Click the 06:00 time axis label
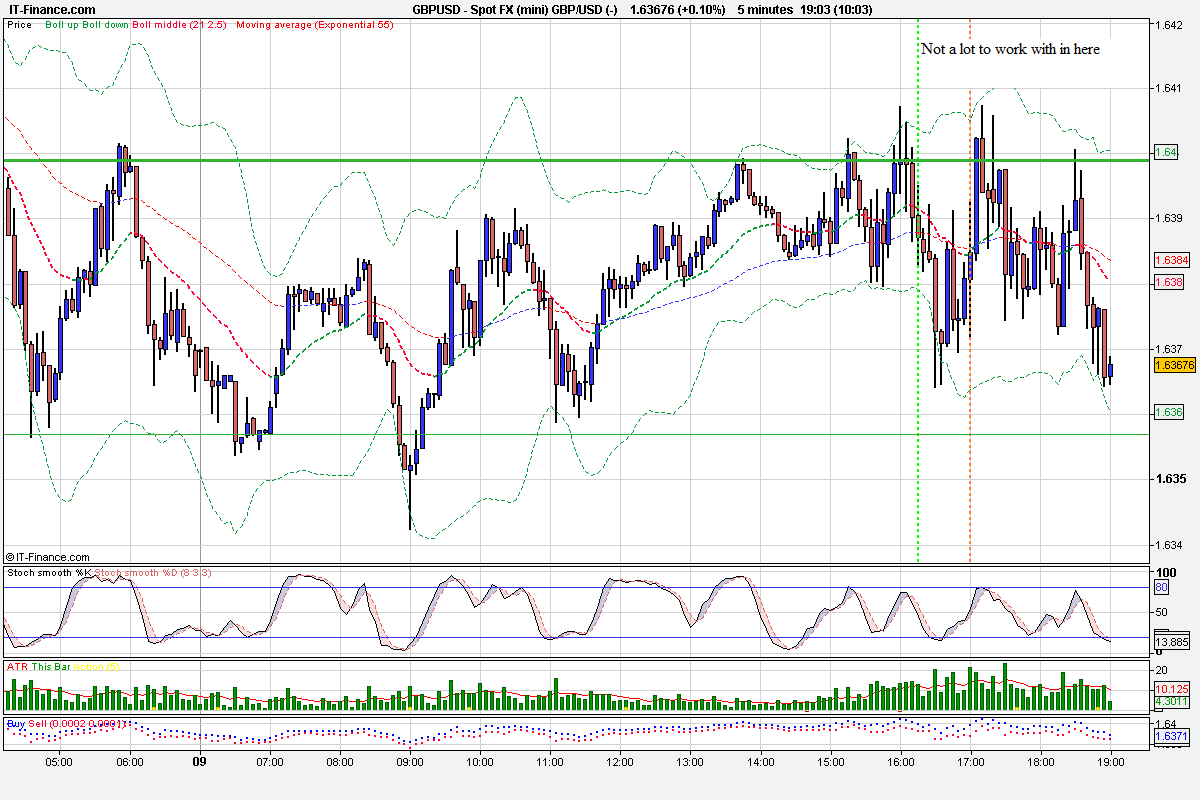The image size is (1200, 800). (x=130, y=761)
